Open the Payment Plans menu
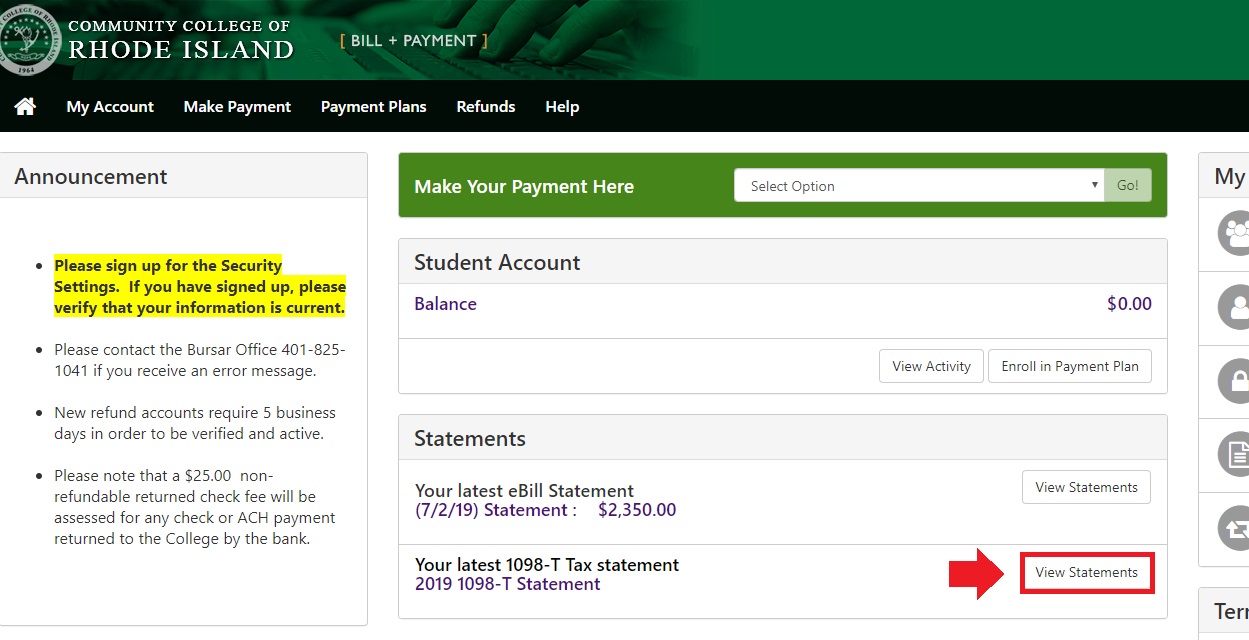The image size is (1249, 640). (373, 106)
